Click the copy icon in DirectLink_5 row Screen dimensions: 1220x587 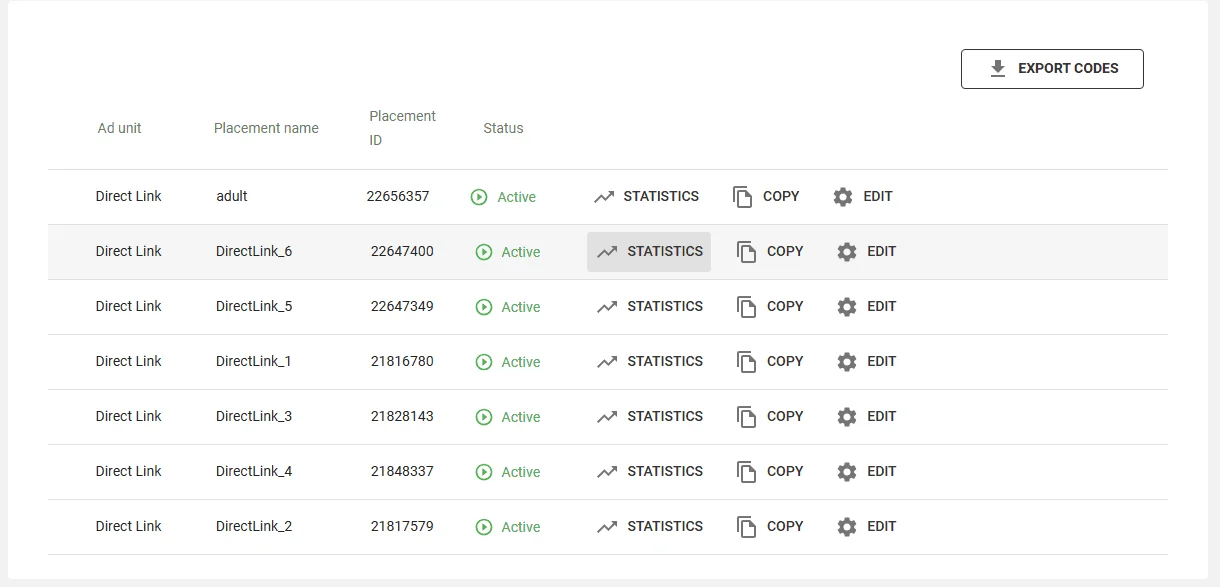746,307
